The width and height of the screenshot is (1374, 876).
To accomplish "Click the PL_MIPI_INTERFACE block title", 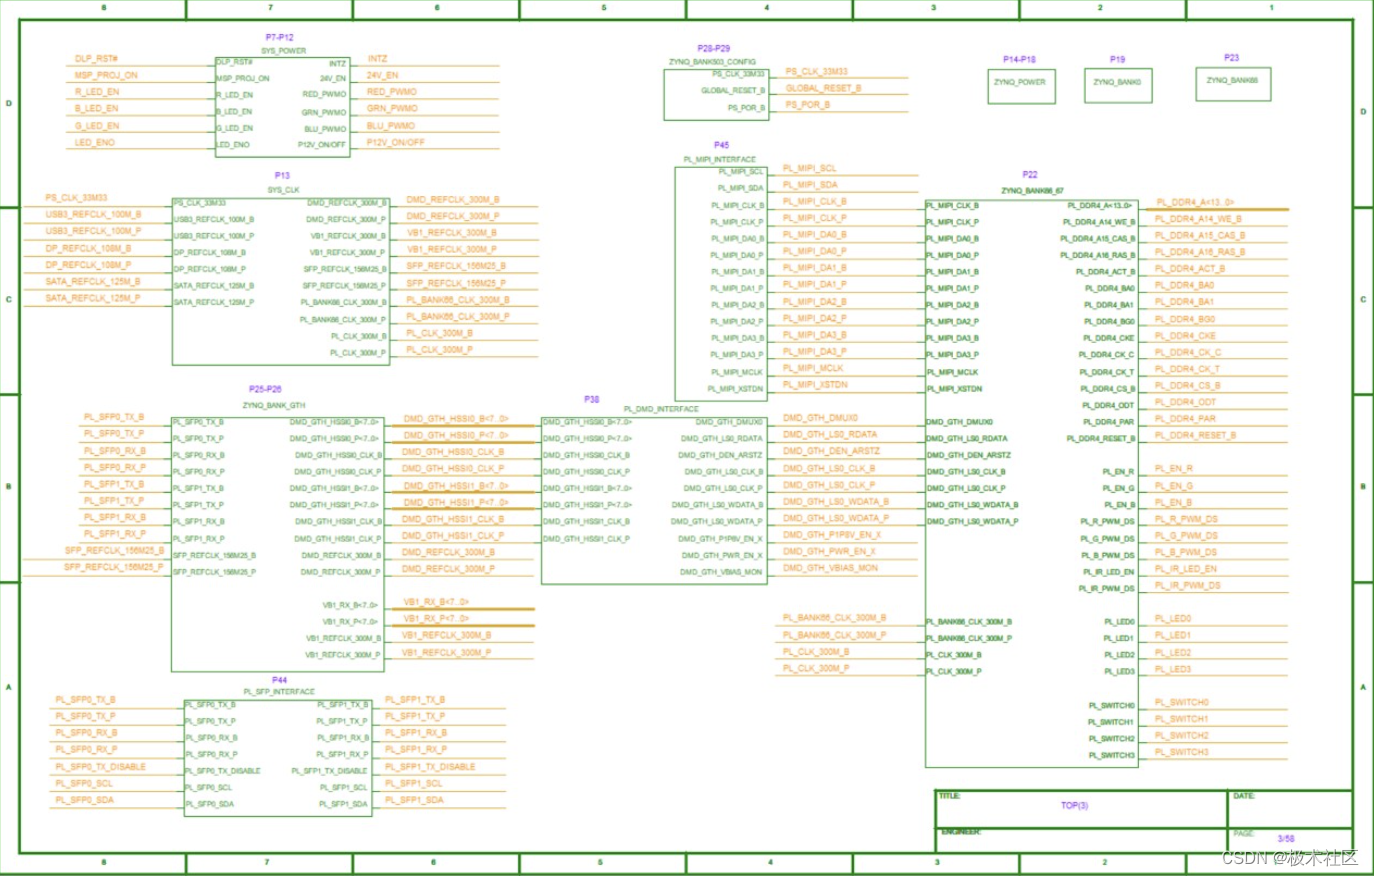I will coord(720,159).
